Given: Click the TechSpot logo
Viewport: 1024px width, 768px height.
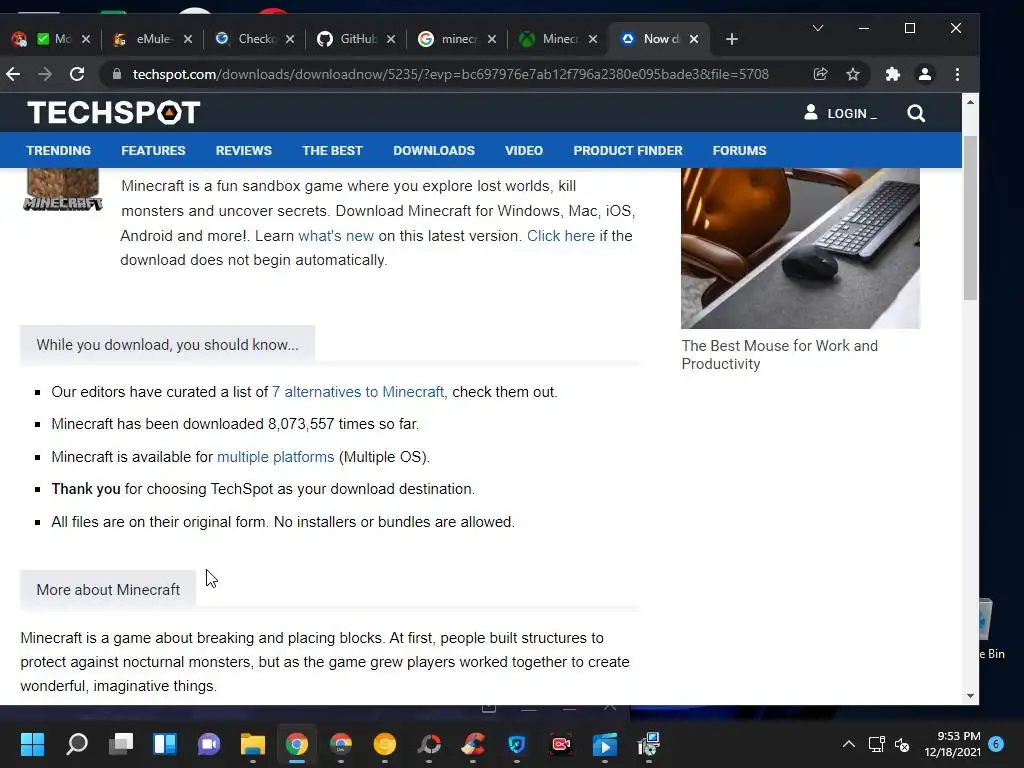Looking at the screenshot, I should 114,112.
